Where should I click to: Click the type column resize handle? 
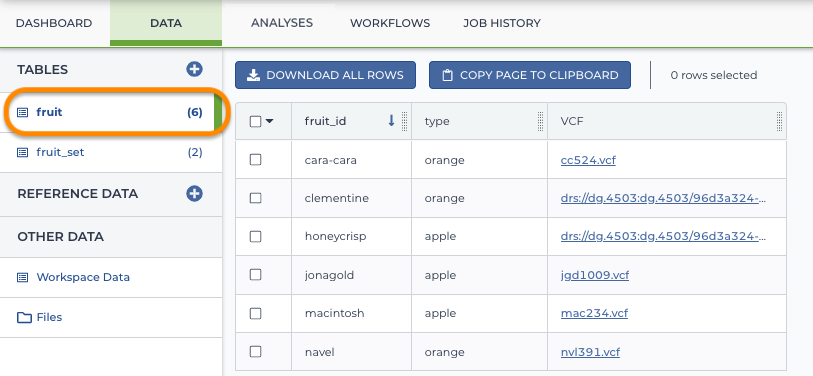541,121
